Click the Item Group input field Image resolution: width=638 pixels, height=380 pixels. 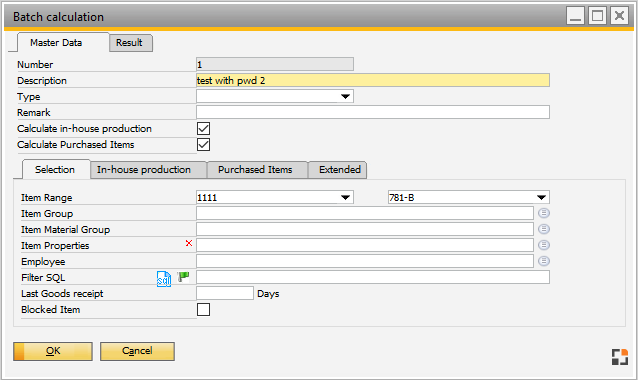point(365,213)
